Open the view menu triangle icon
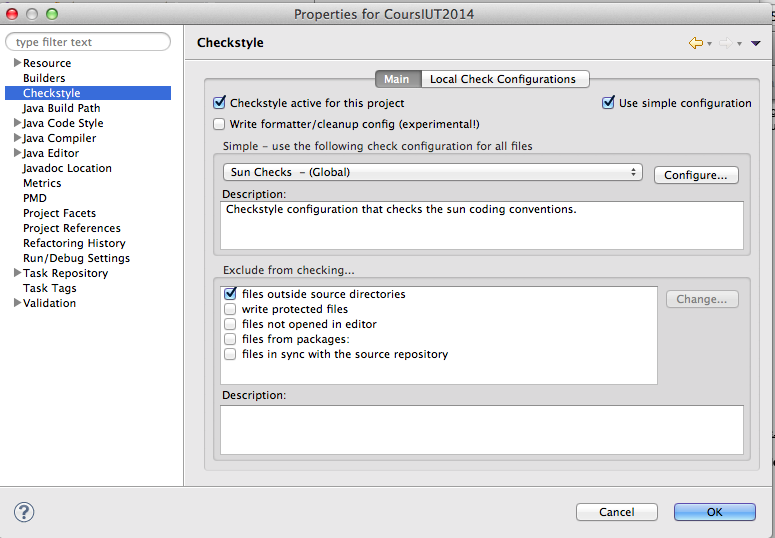The image size is (775, 538). coord(756,43)
